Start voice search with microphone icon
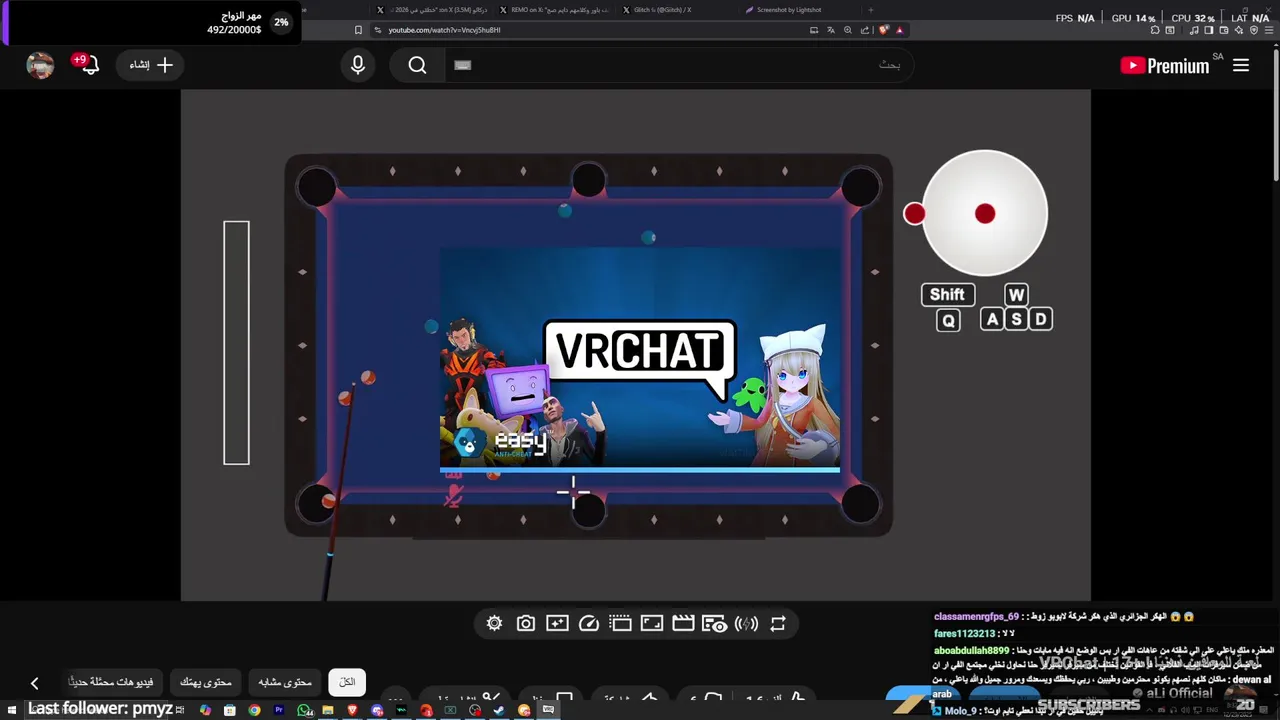The height and width of the screenshot is (720, 1280). [358, 65]
